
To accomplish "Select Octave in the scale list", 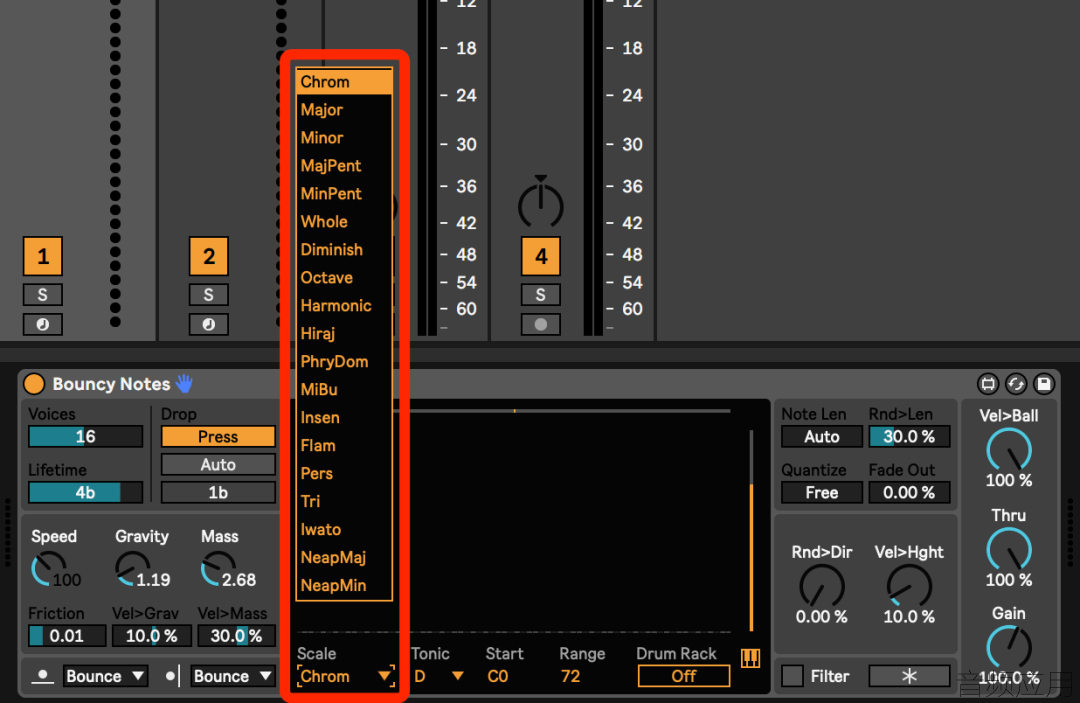I will (x=344, y=278).
